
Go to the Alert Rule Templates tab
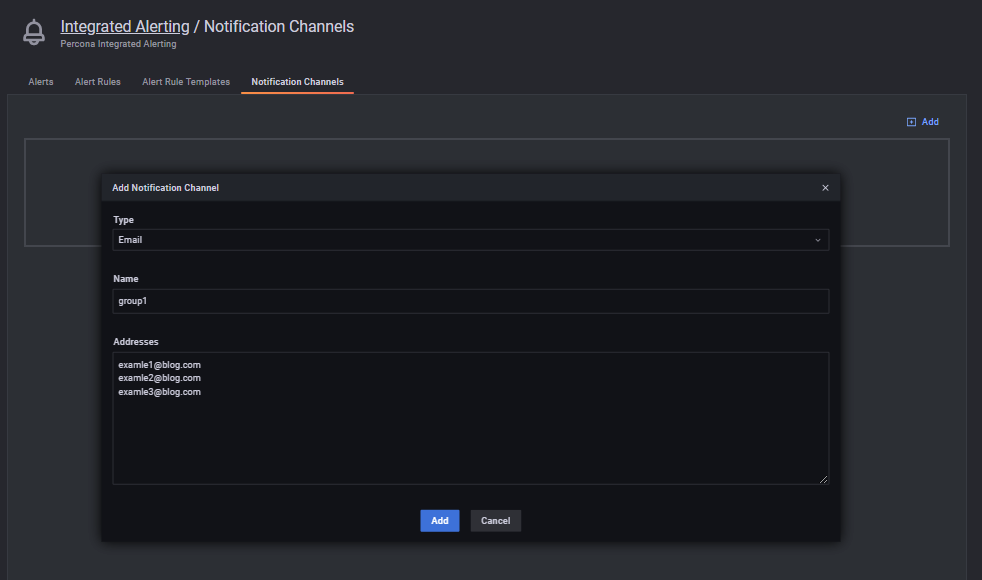(x=186, y=82)
